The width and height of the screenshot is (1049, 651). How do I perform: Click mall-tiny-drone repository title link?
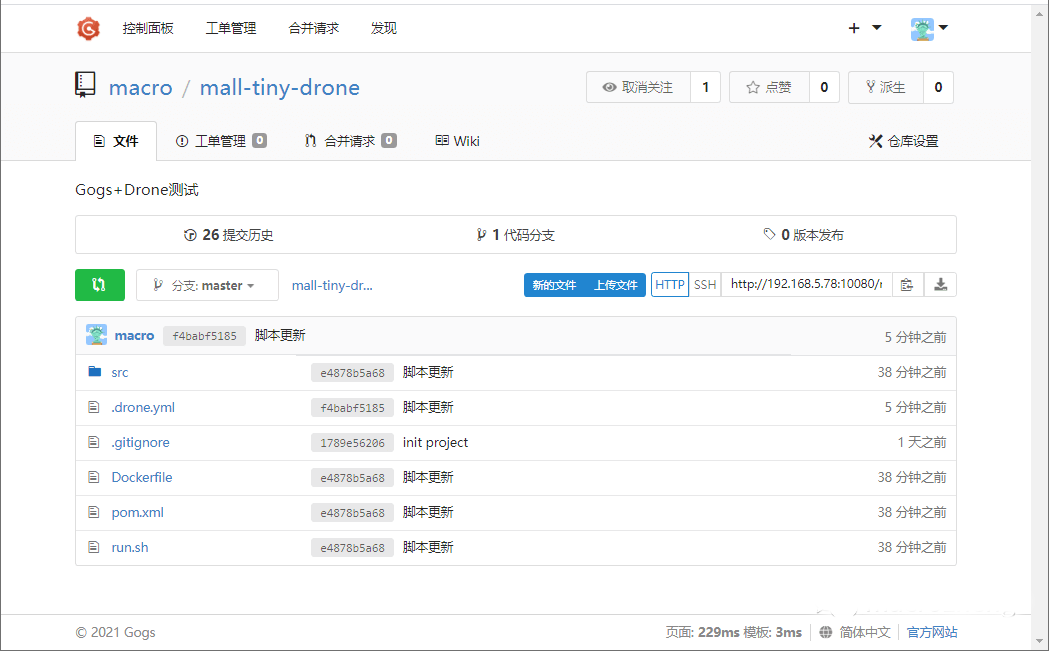click(280, 88)
